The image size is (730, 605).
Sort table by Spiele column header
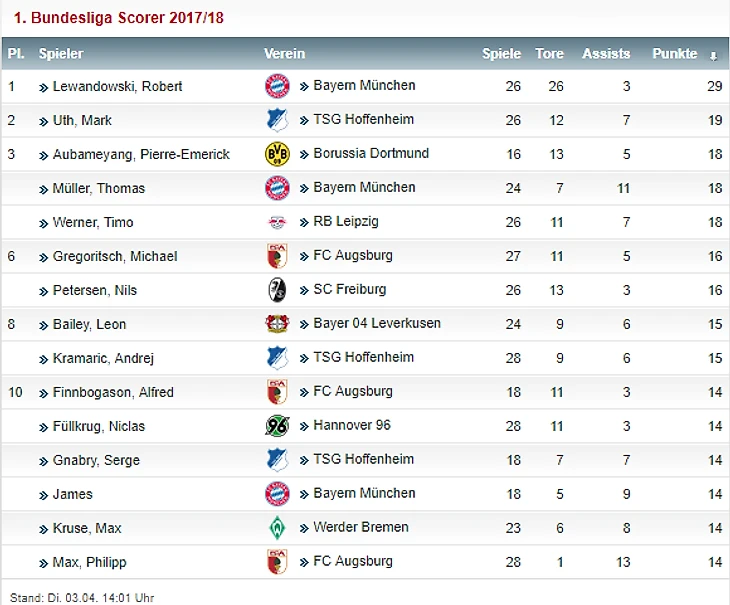coord(501,54)
